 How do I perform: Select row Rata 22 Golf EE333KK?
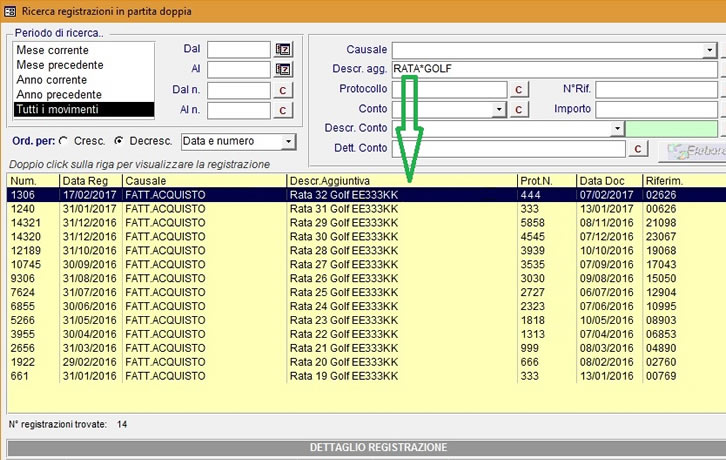[367, 334]
